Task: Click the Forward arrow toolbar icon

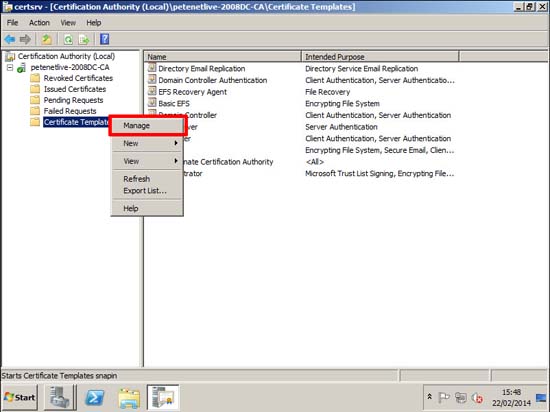Action: click(x=25, y=39)
